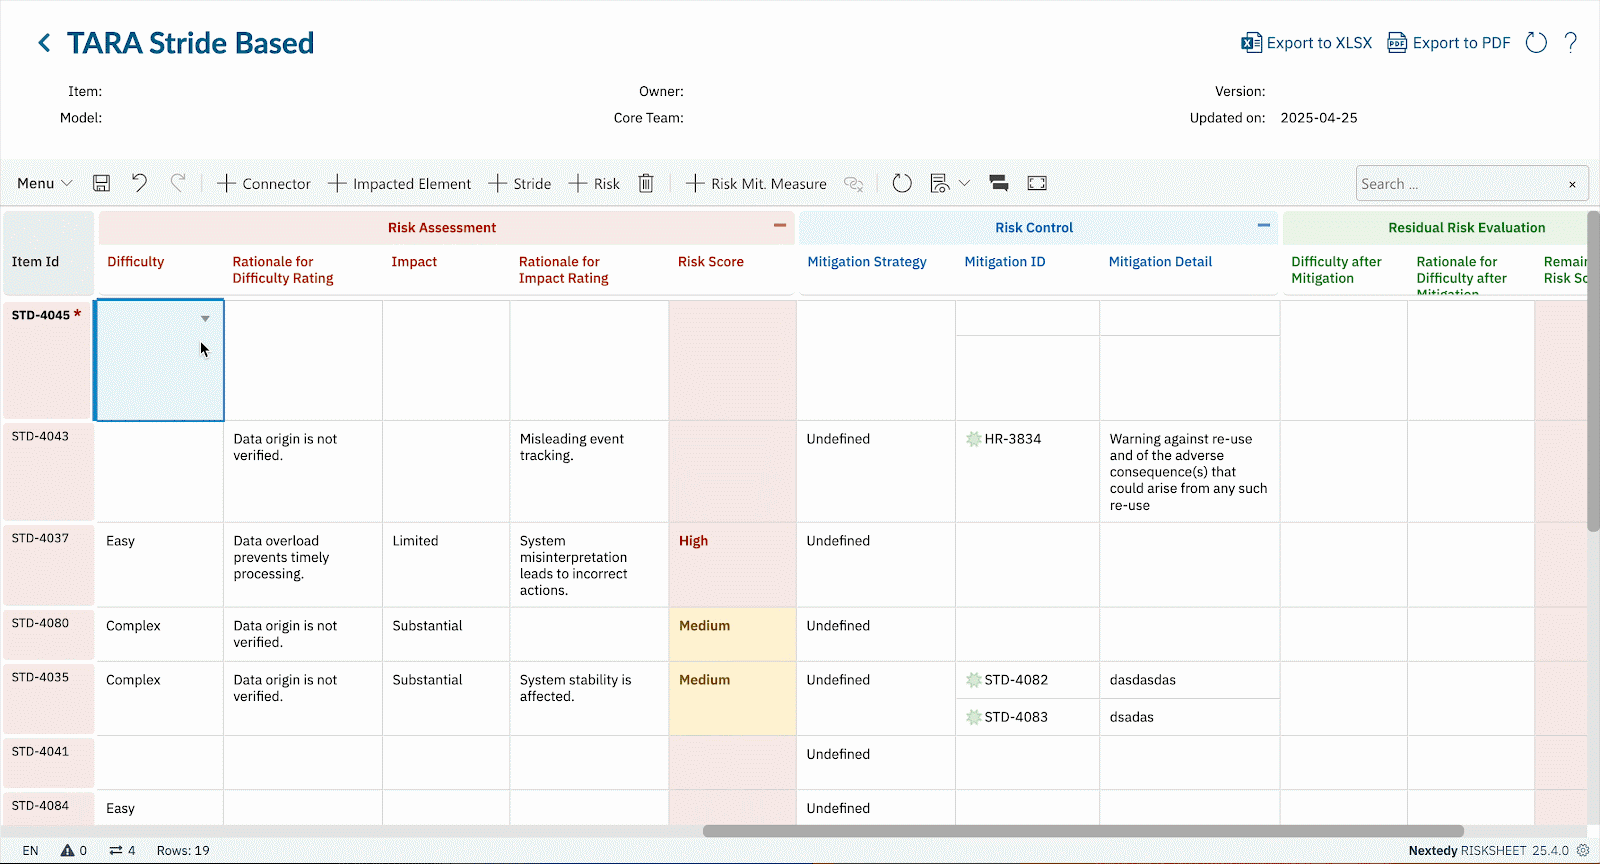Click the Save icon in the toolbar
Image resolution: width=1600 pixels, height=864 pixels.
point(101,183)
